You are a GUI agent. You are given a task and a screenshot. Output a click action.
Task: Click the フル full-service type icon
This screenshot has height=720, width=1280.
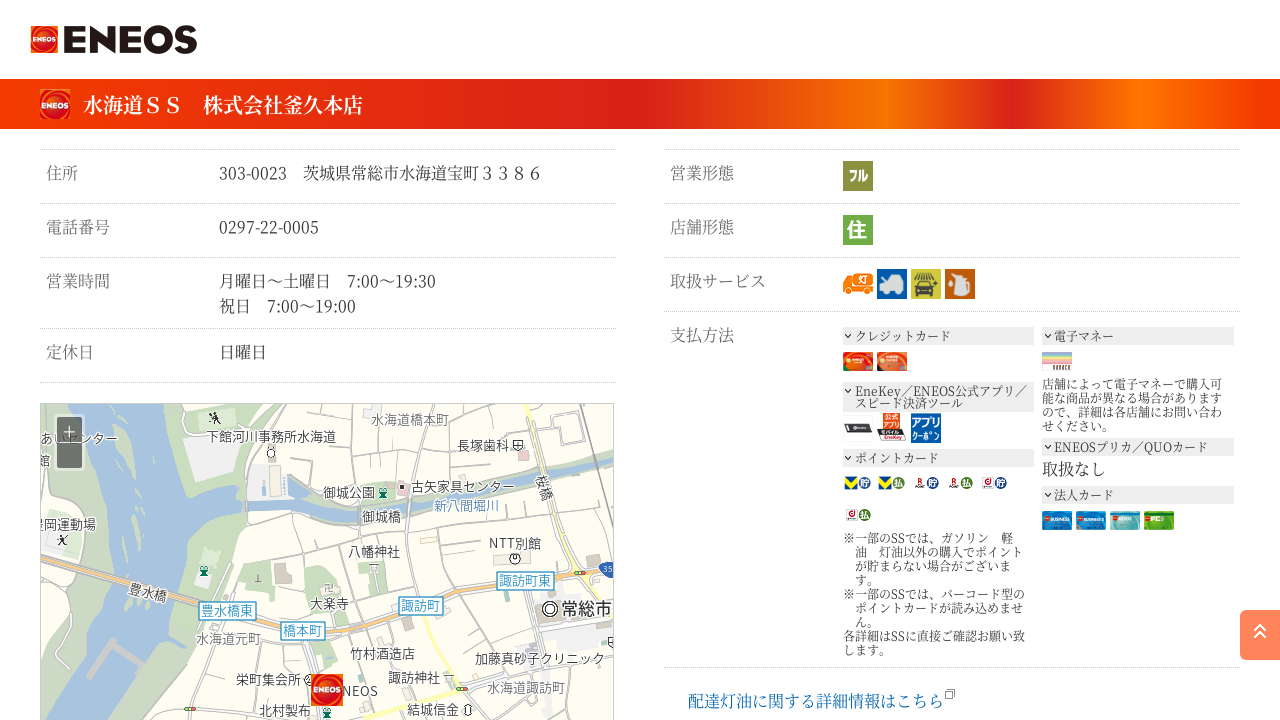point(858,176)
